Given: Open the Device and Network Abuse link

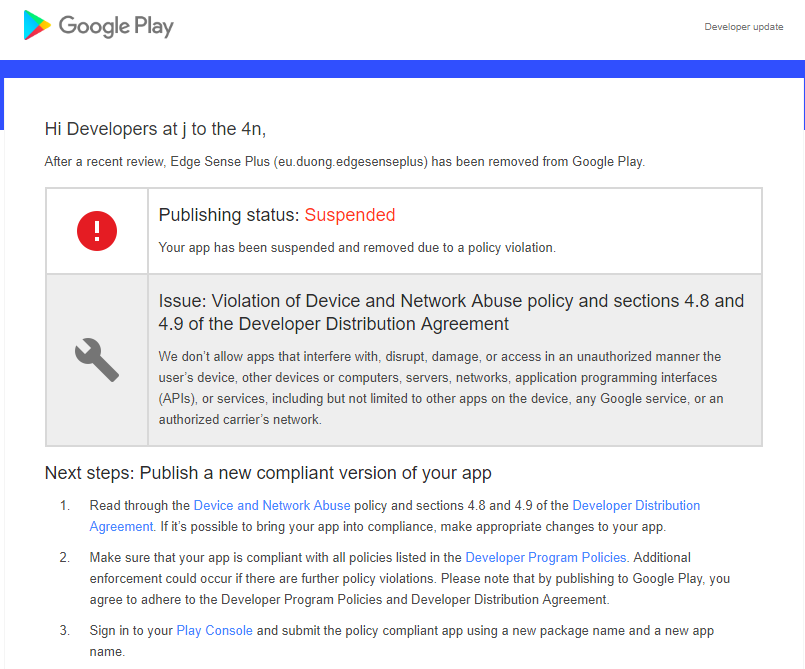Looking at the screenshot, I should 272,506.
